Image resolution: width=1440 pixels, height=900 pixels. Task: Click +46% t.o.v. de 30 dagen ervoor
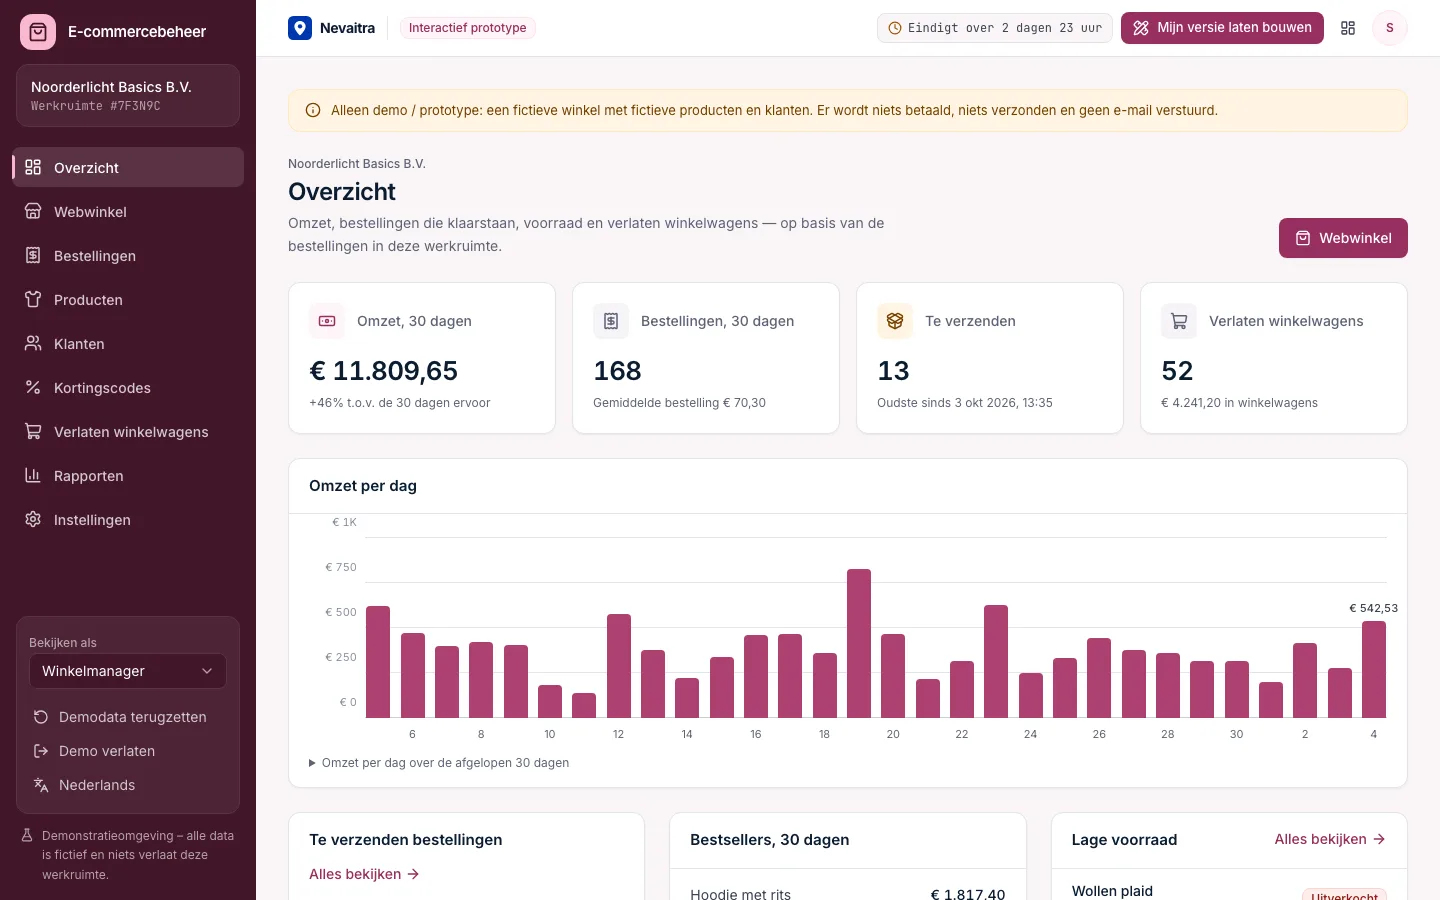tap(400, 403)
